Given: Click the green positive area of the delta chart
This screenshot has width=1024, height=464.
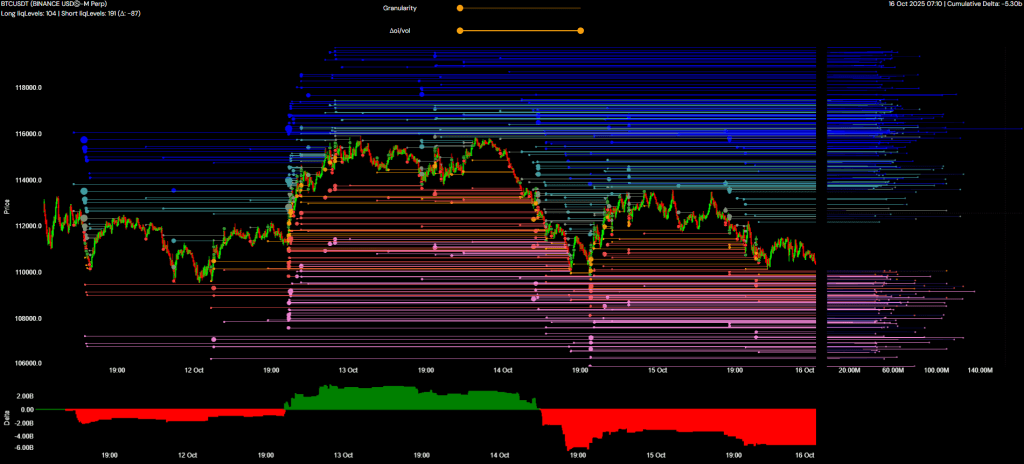Looking at the screenshot, I should 410,397.
